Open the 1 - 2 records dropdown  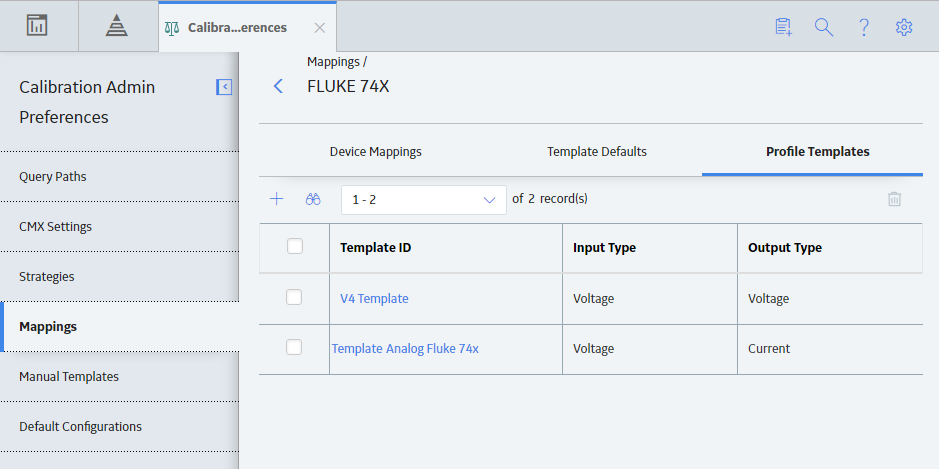click(424, 199)
